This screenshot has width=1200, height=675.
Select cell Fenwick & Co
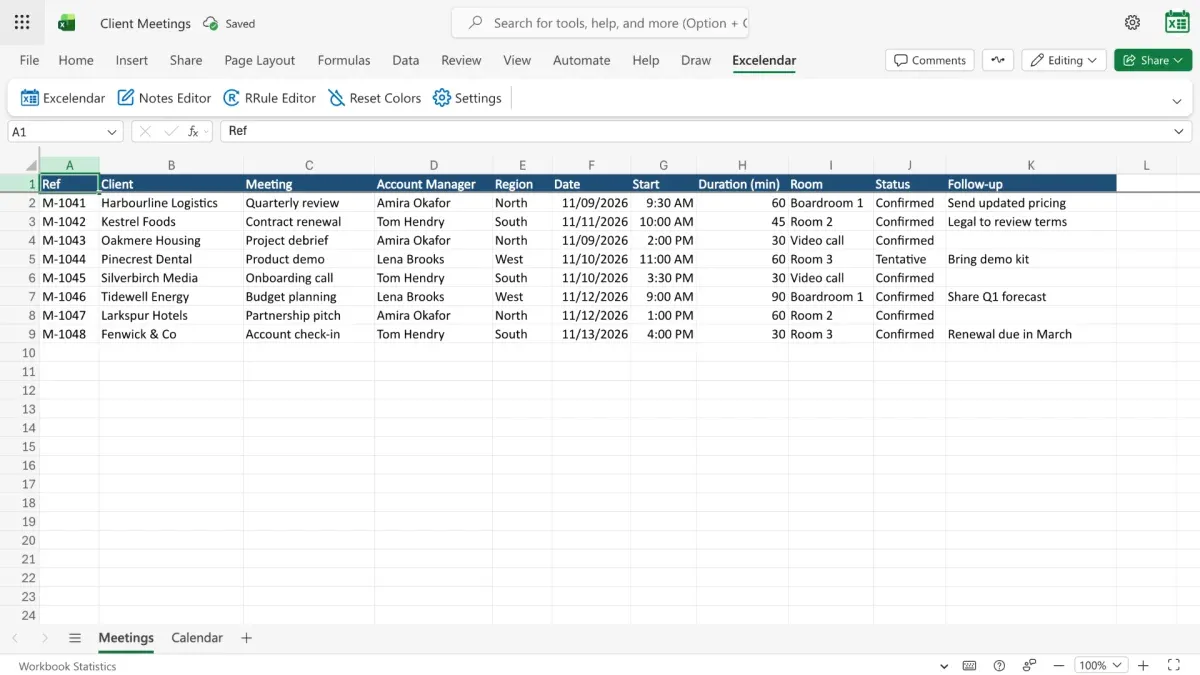click(171, 334)
